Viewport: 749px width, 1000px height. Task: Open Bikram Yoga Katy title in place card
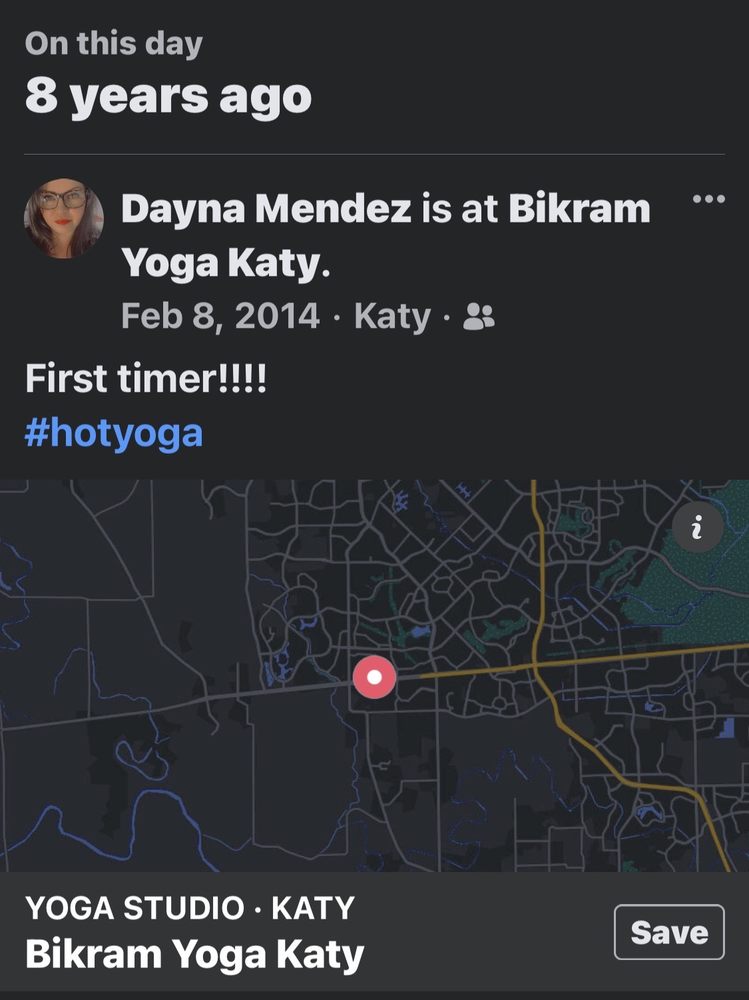[x=195, y=955]
